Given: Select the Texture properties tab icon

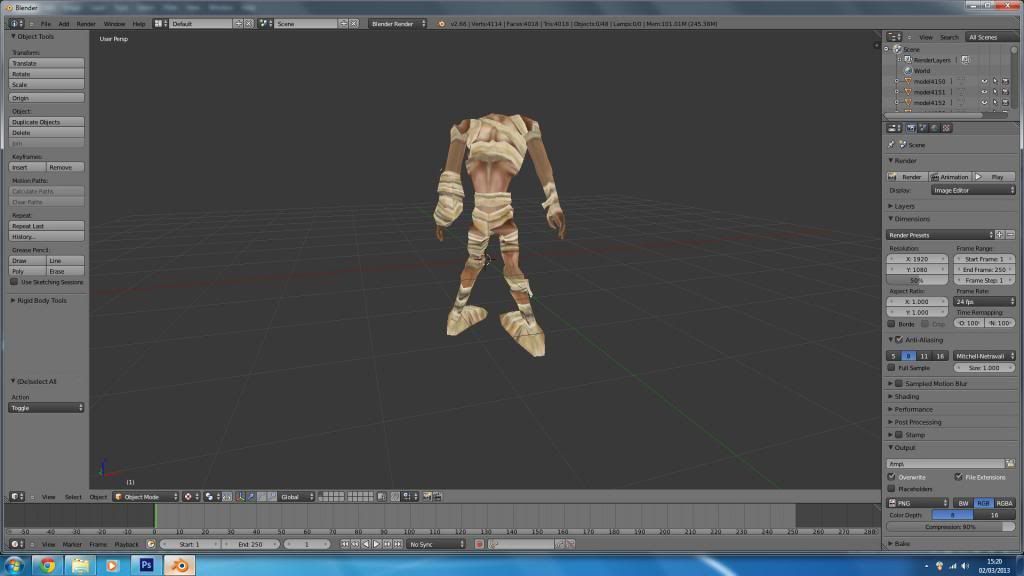Looking at the screenshot, I should [x=947, y=128].
